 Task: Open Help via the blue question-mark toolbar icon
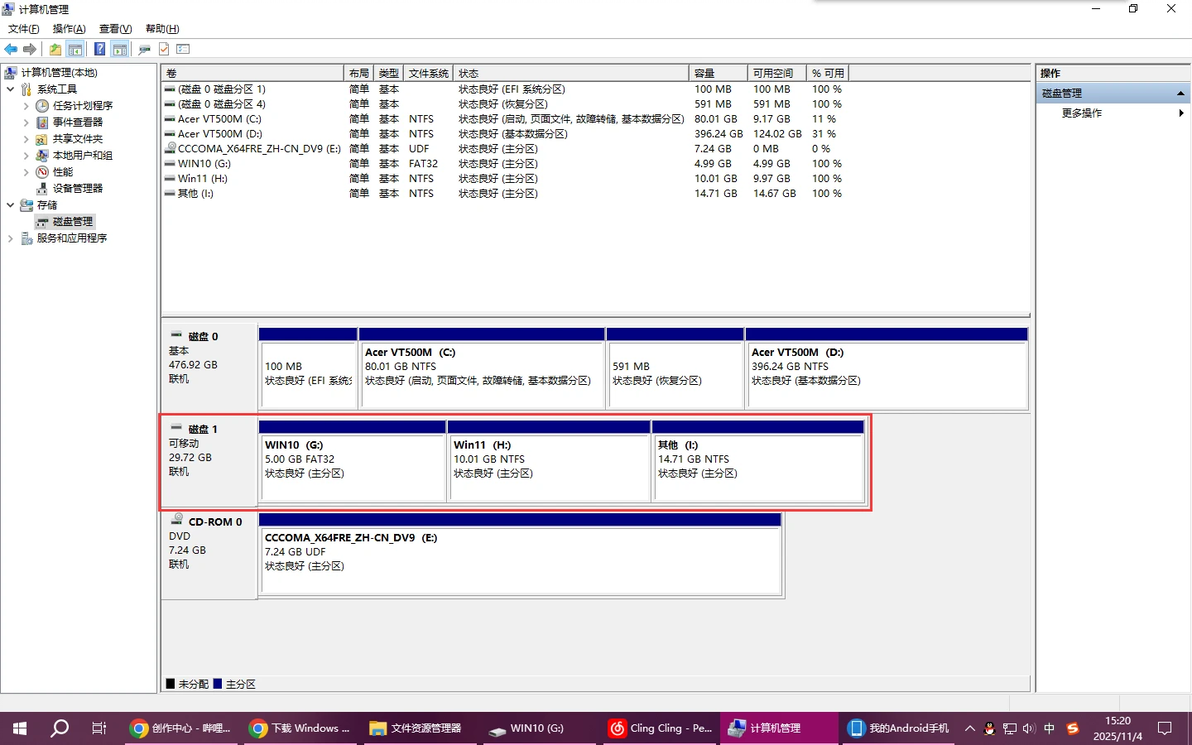[x=99, y=48]
